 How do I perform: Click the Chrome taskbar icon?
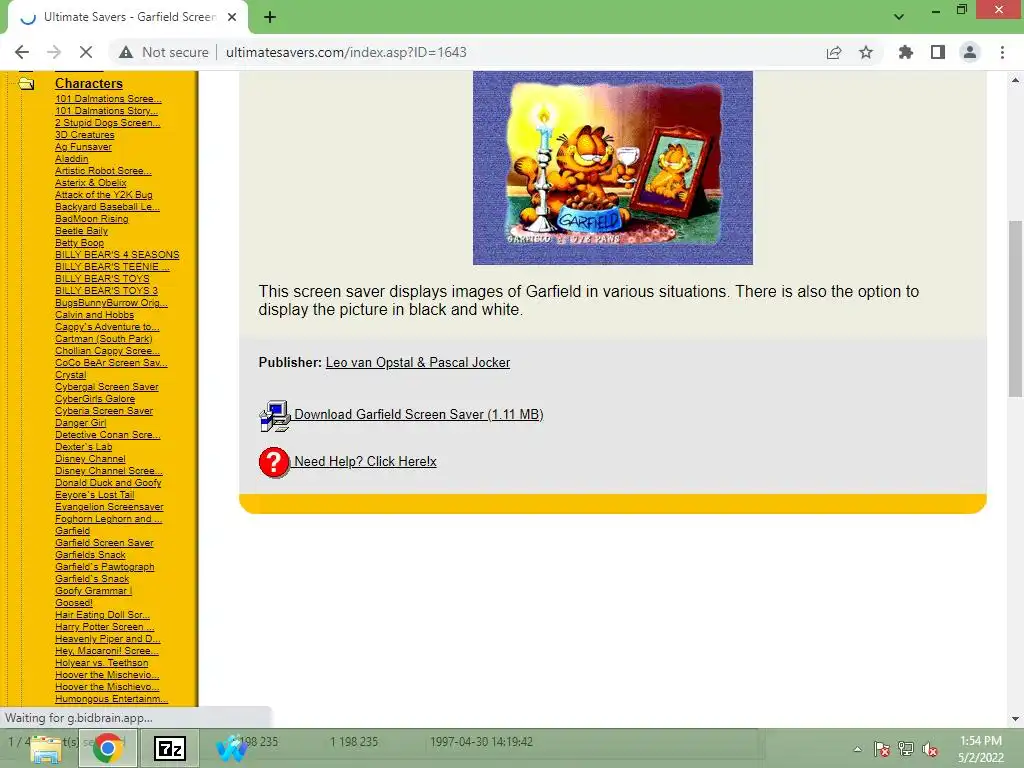tap(108, 748)
